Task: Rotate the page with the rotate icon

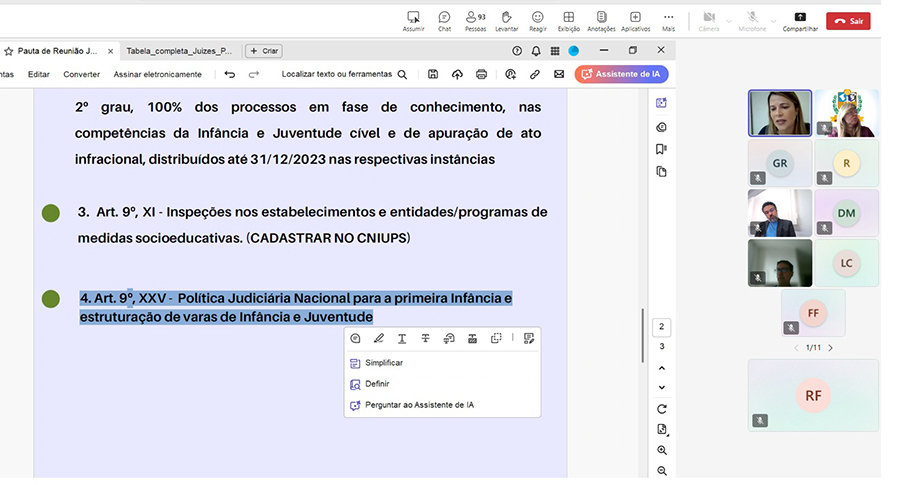Action: (x=662, y=409)
